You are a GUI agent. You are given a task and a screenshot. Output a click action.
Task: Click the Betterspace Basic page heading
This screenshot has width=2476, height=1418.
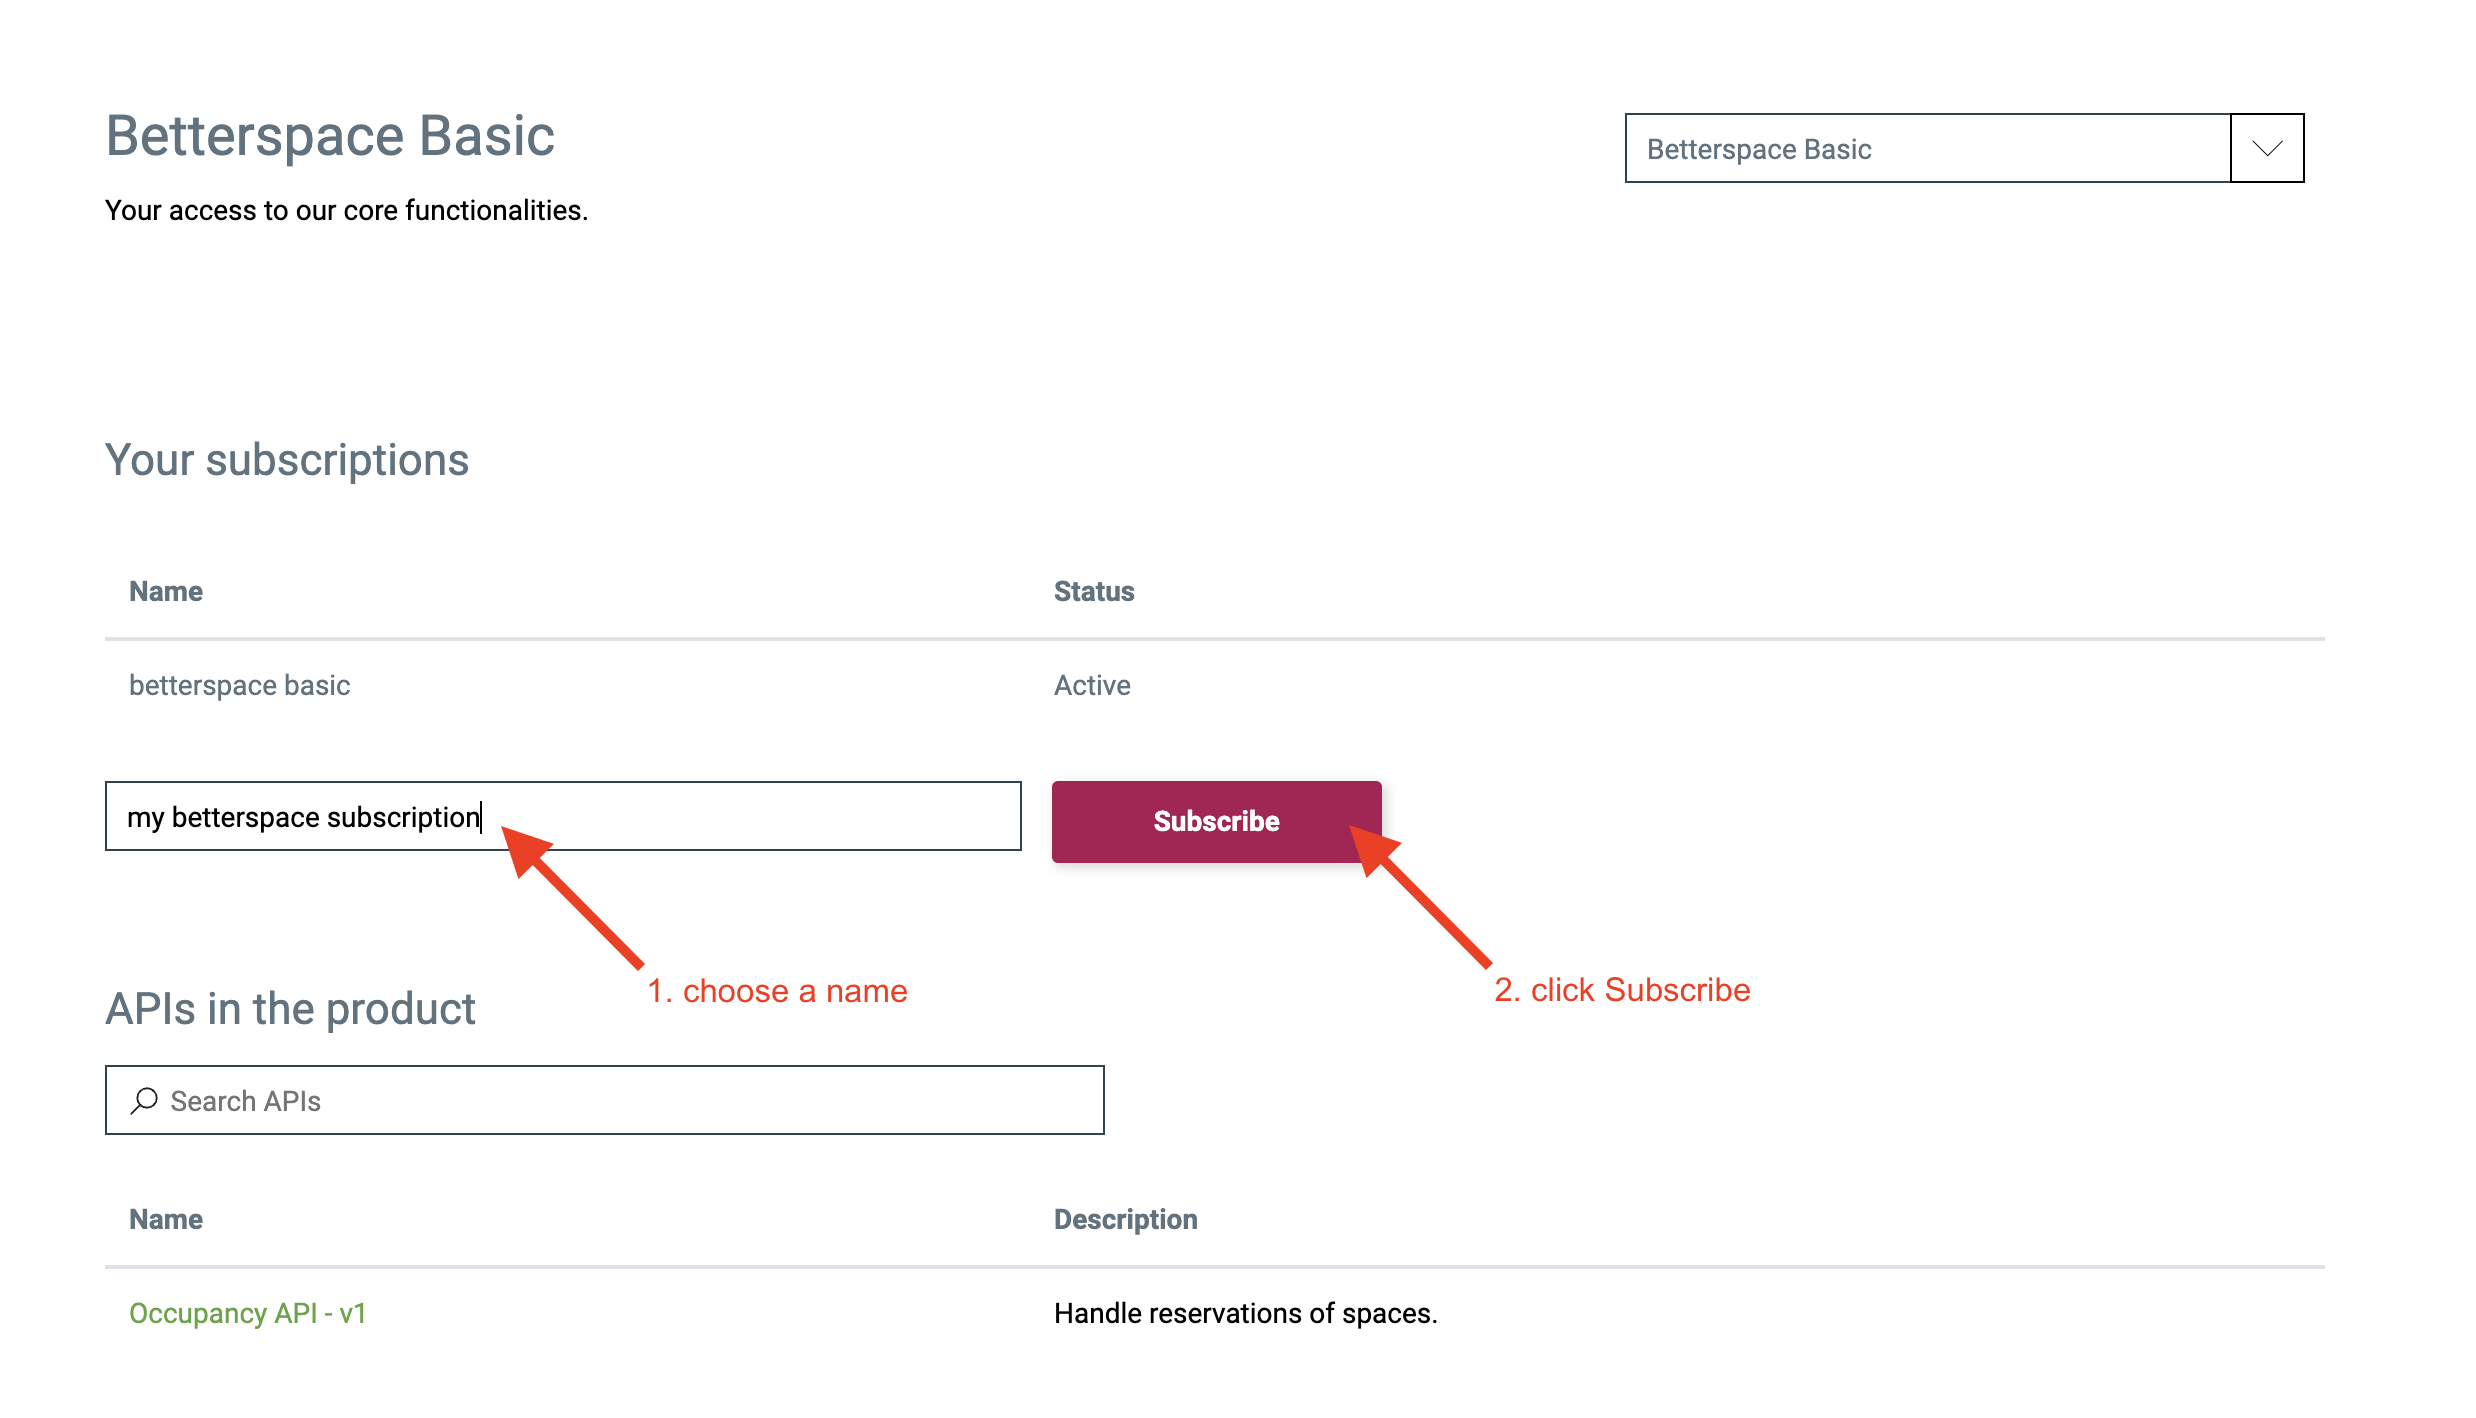point(330,136)
